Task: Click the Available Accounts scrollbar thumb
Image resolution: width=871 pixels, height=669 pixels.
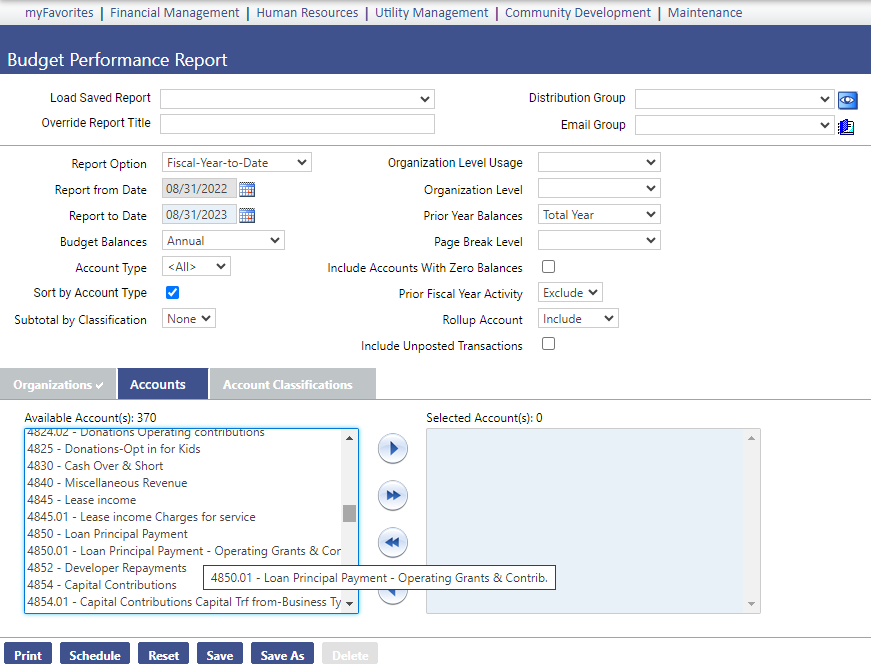Action: click(x=349, y=513)
